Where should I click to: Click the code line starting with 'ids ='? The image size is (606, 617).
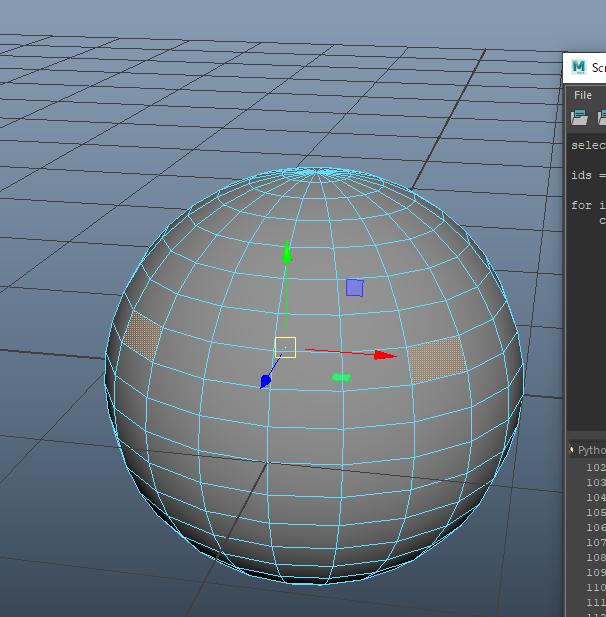tap(588, 175)
